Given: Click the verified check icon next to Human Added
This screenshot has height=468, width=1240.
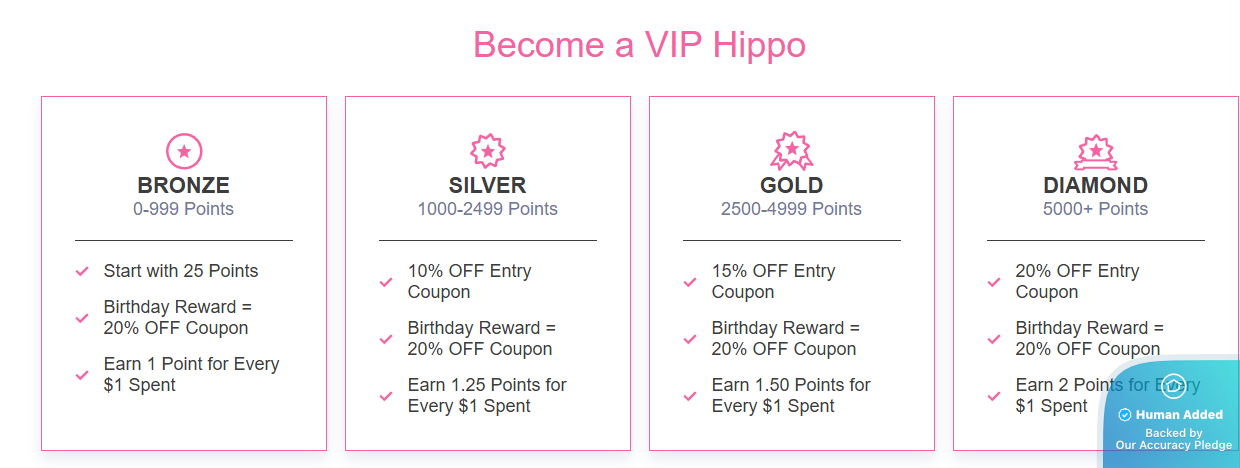Looking at the screenshot, I should (1125, 414).
